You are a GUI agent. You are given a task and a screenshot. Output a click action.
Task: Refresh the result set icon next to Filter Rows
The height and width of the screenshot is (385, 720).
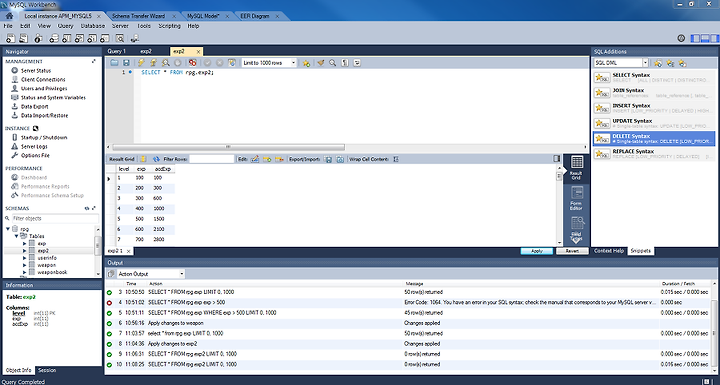coord(156,159)
